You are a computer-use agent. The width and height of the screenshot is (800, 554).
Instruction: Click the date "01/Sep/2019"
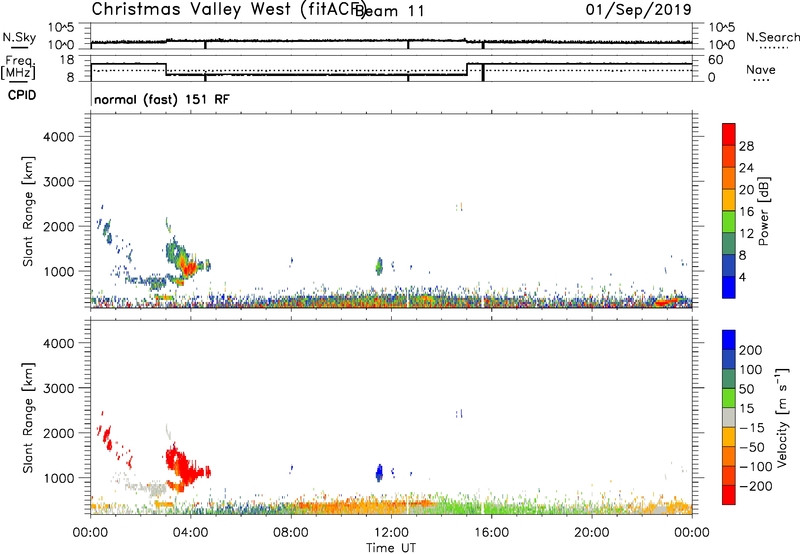click(x=639, y=10)
